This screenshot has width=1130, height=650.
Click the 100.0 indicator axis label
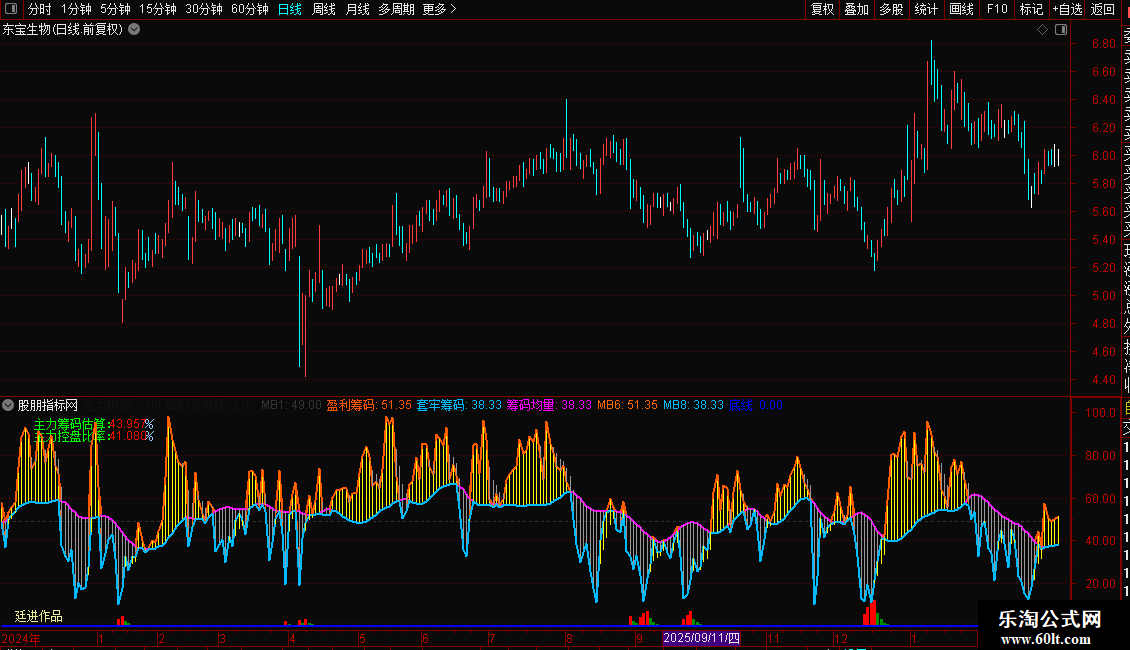pyautogui.click(x=1100, y=413)
